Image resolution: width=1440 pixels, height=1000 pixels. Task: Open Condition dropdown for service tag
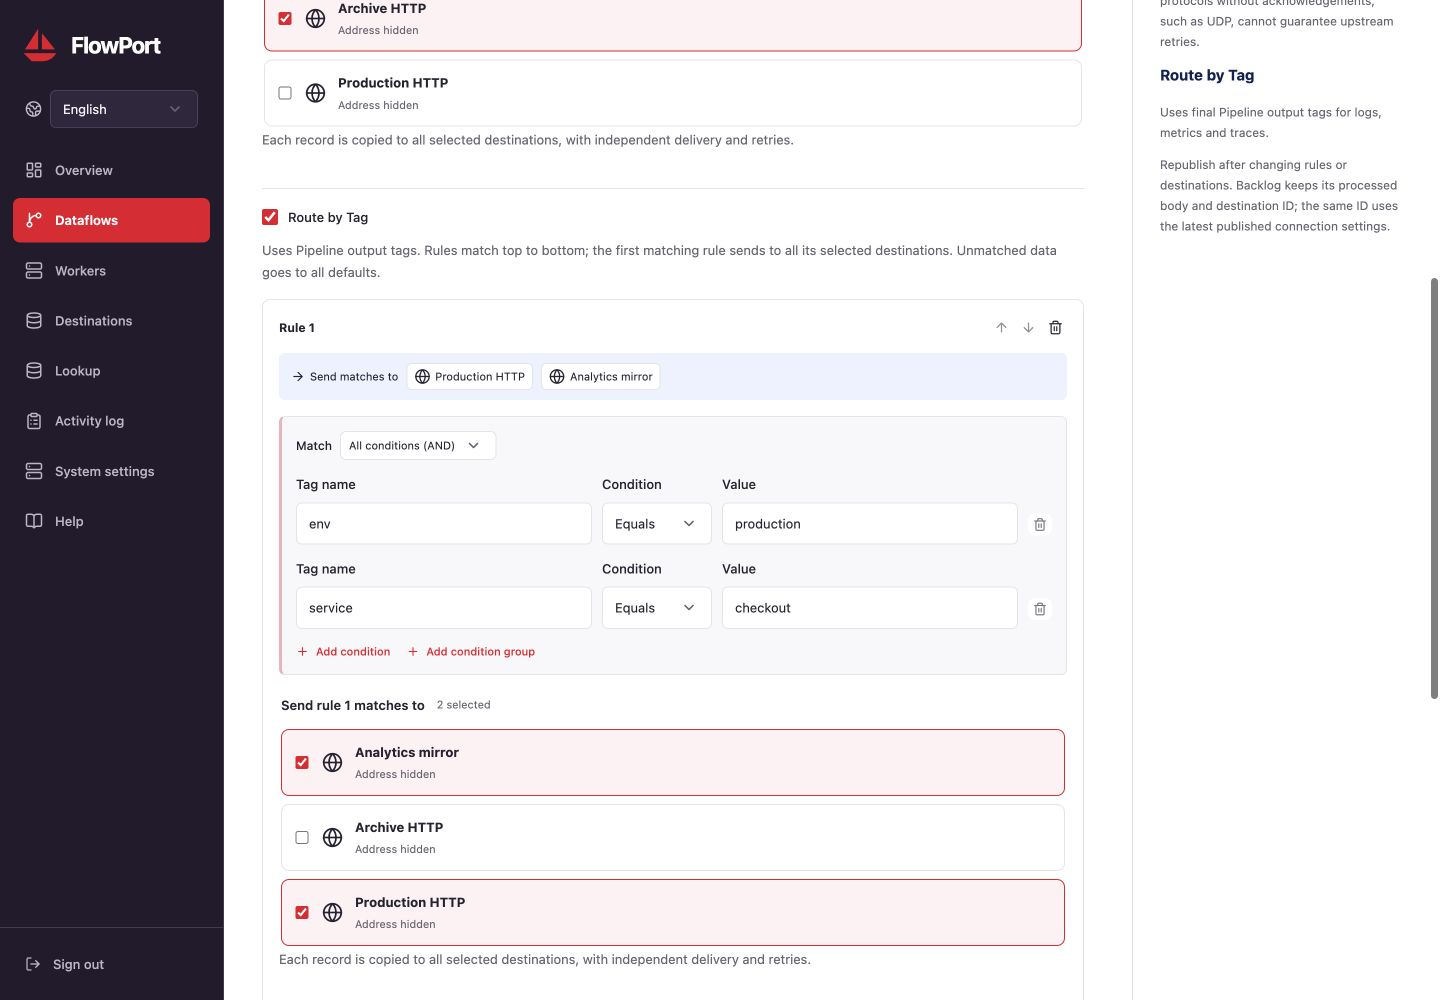click(656, 608)
